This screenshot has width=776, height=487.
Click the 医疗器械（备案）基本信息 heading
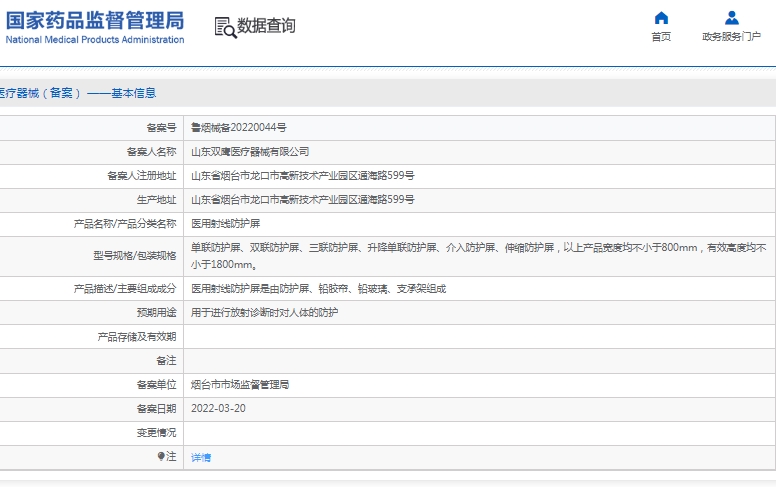coord(78,93)
